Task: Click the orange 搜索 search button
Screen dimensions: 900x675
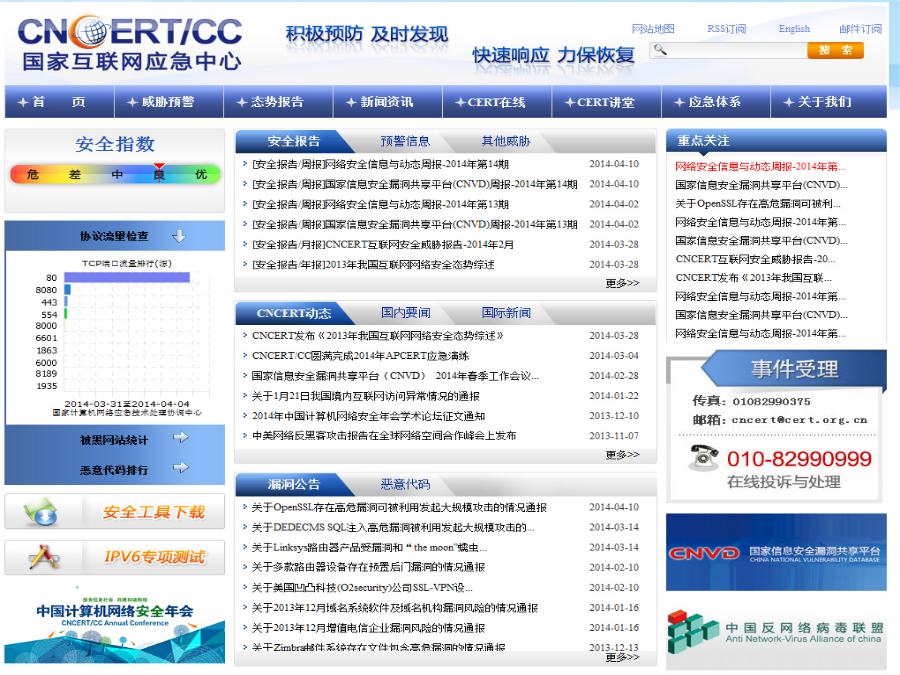Action: point(835,50)
